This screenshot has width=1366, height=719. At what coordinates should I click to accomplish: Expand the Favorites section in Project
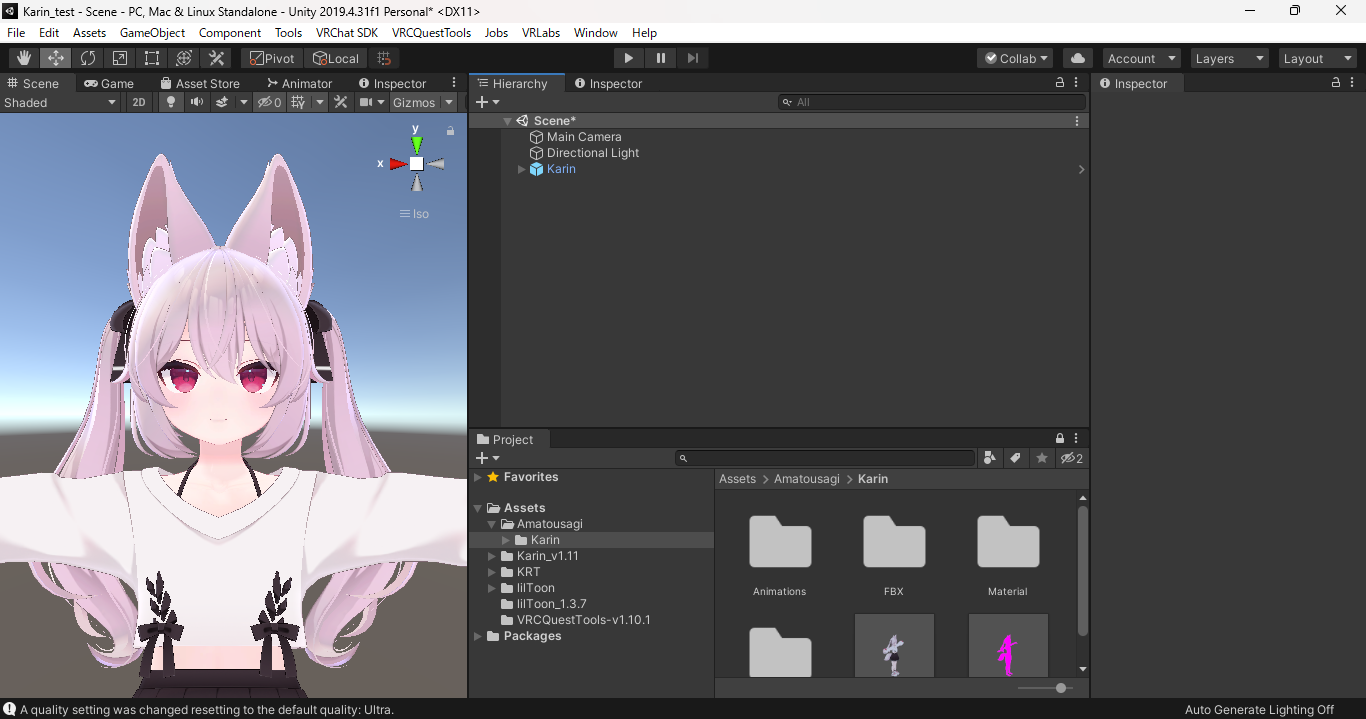pyautogui.click(x=478, y=477)
